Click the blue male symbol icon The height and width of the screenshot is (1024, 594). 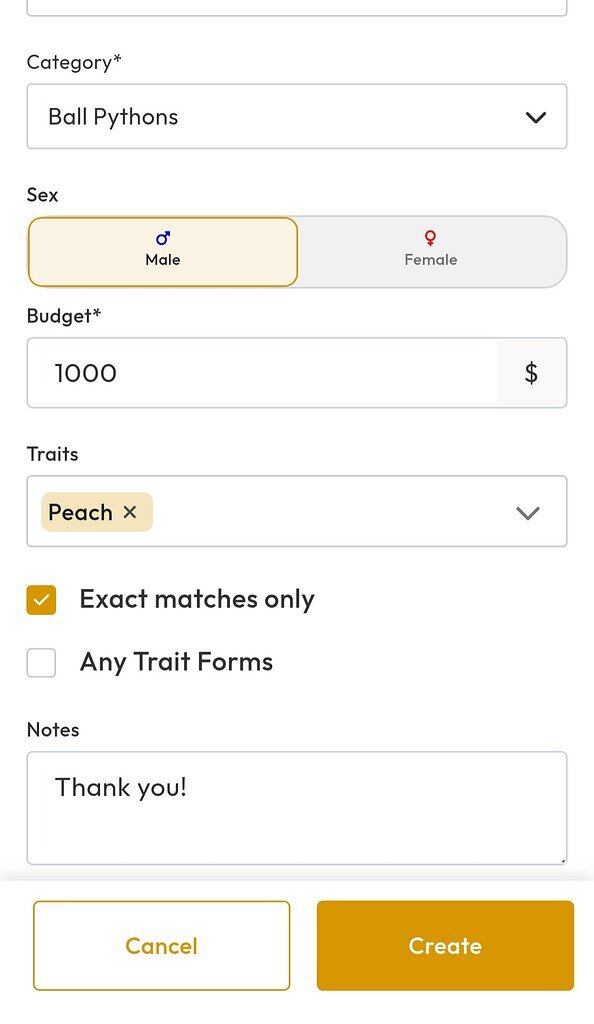(163, 238)
